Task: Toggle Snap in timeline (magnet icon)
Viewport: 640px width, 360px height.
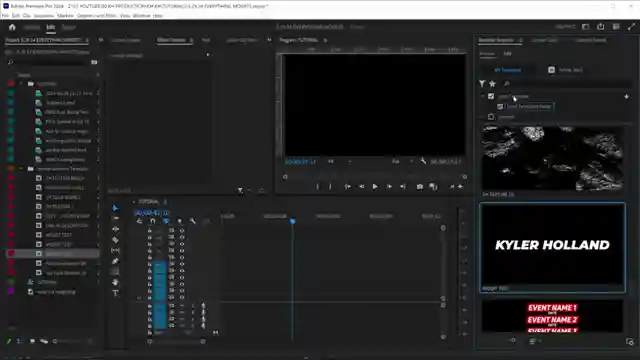Action: coord(153,221)
